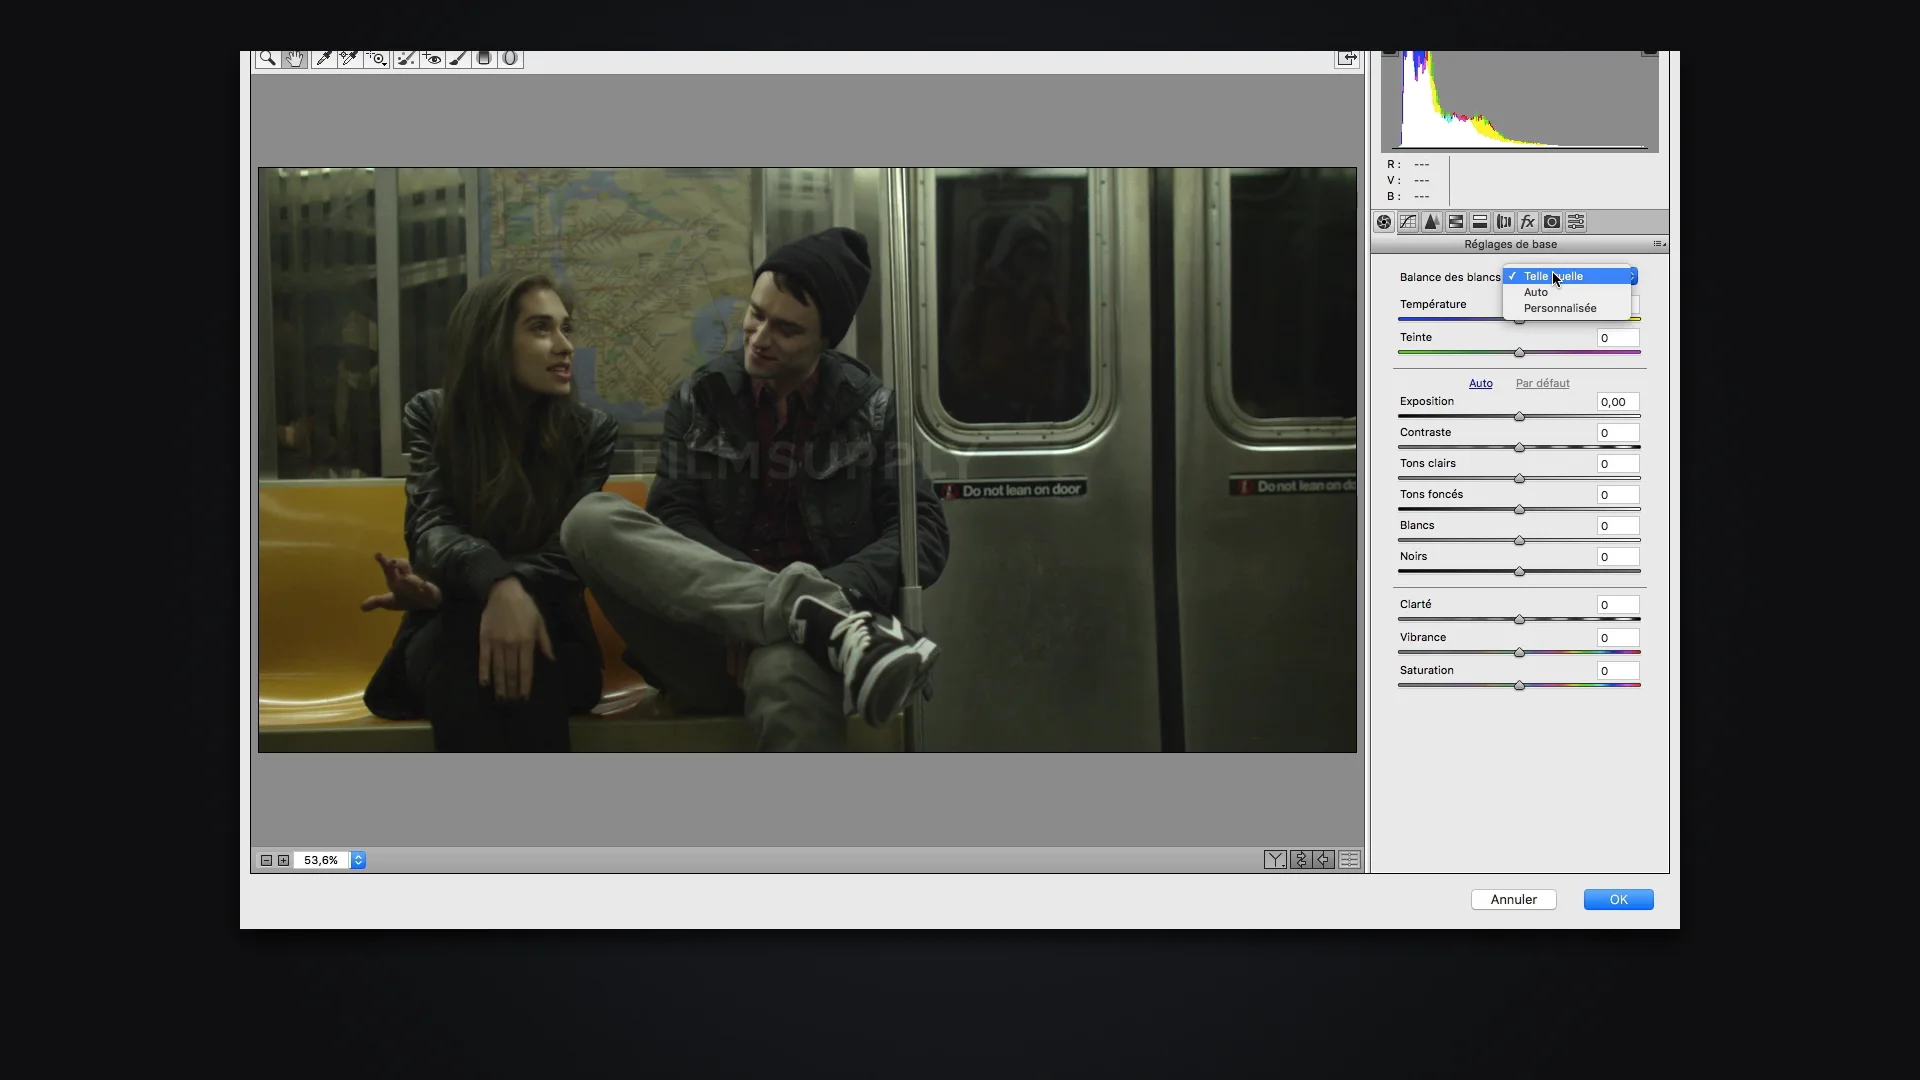This screenshot has height=1080, width=1920.
Task: Click the 53,6% zoom value field
Action: coord(321,860)
